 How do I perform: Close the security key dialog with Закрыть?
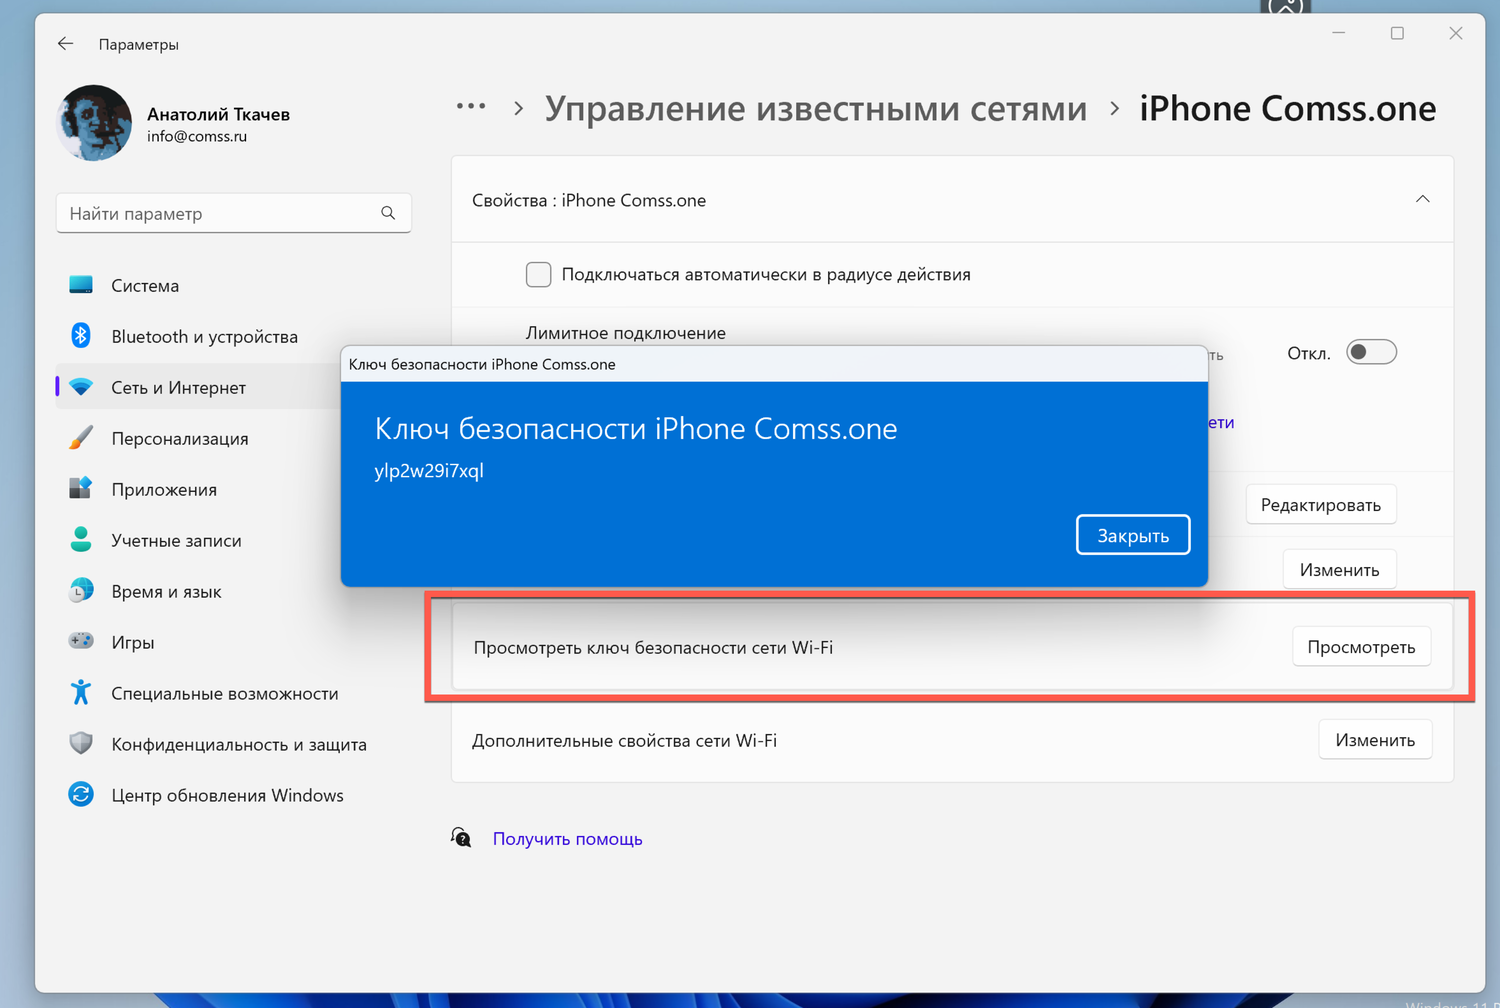point(1133,535)
